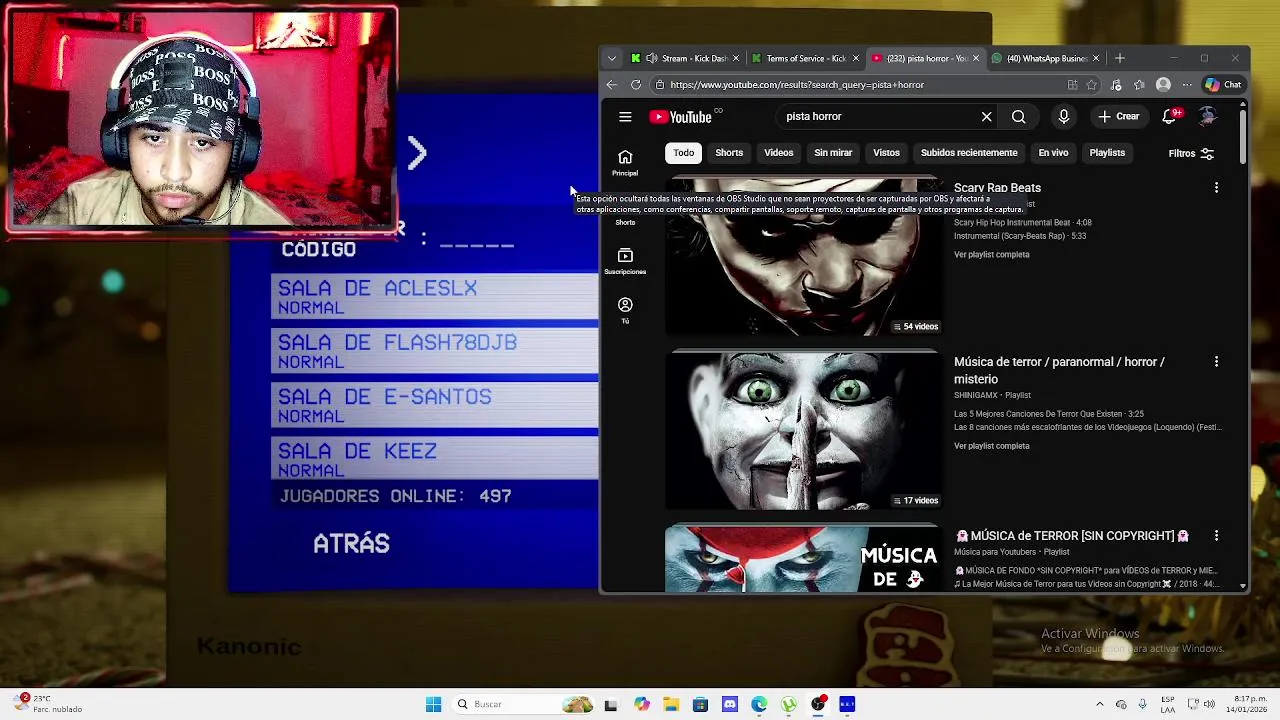Select the 'En vivo' filter chip
The width and height of the screenshot is (1280, 720).
point(1053,153)
